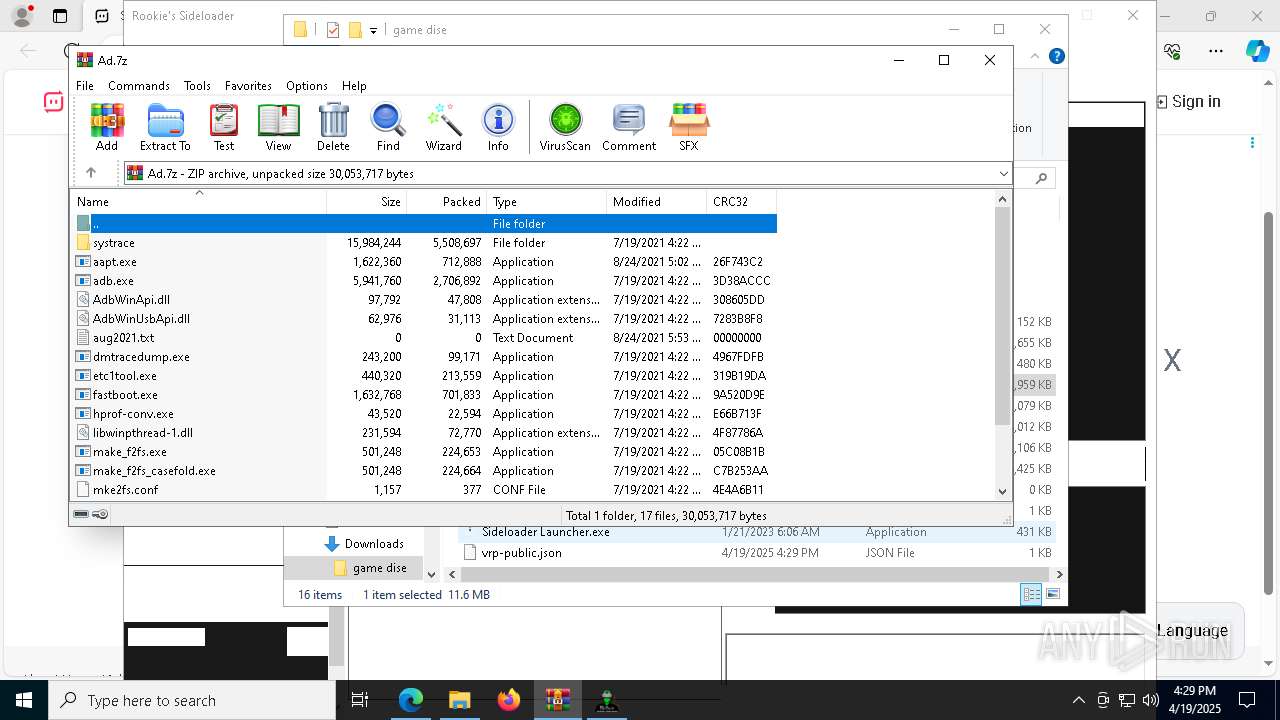Switch Explorer to large icons view
The image size is (1280, 720).
(x=1052, y=595)
